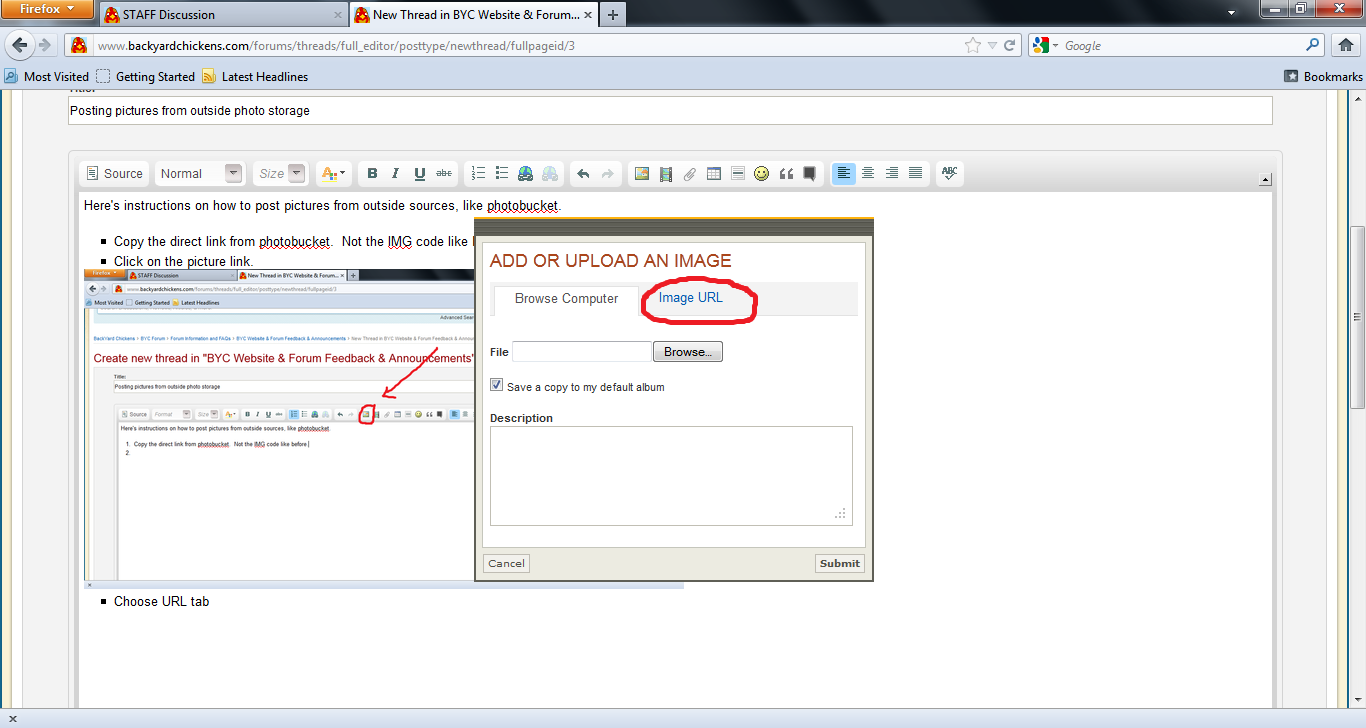Click the Browse... file button
1366x728 pixels.
(687, 352)
